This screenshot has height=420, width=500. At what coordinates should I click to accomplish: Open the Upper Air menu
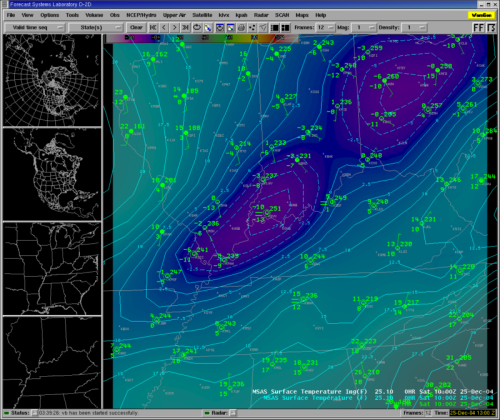(x=174, y=15)
